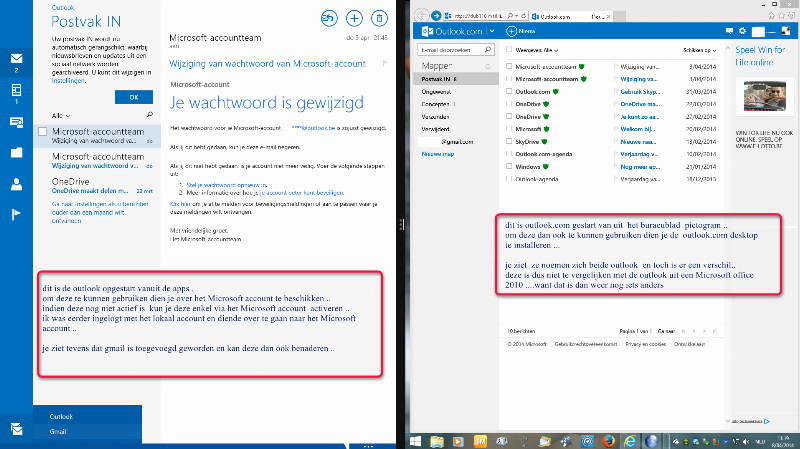Check the 3/04/2014 Microsoft-accountteam message on Outlook.com

tap(509, 66)
